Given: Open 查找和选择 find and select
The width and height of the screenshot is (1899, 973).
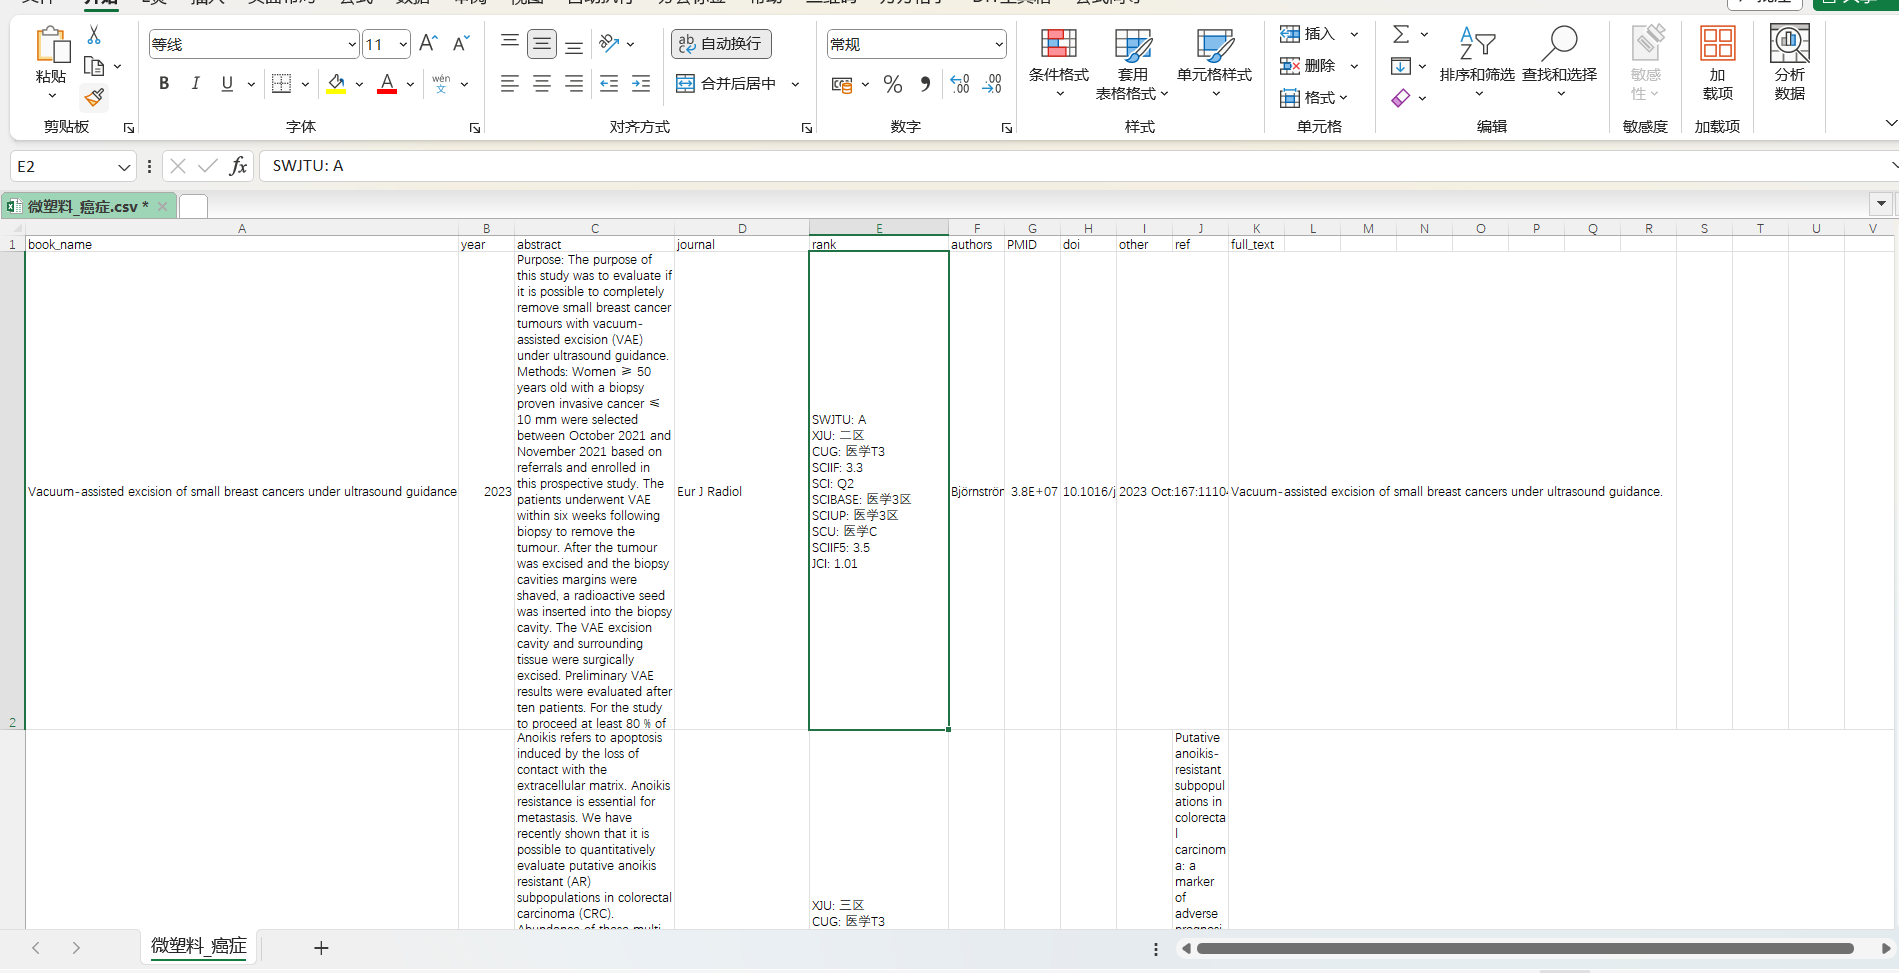Looking at the screenshot, I should 1560,61.
